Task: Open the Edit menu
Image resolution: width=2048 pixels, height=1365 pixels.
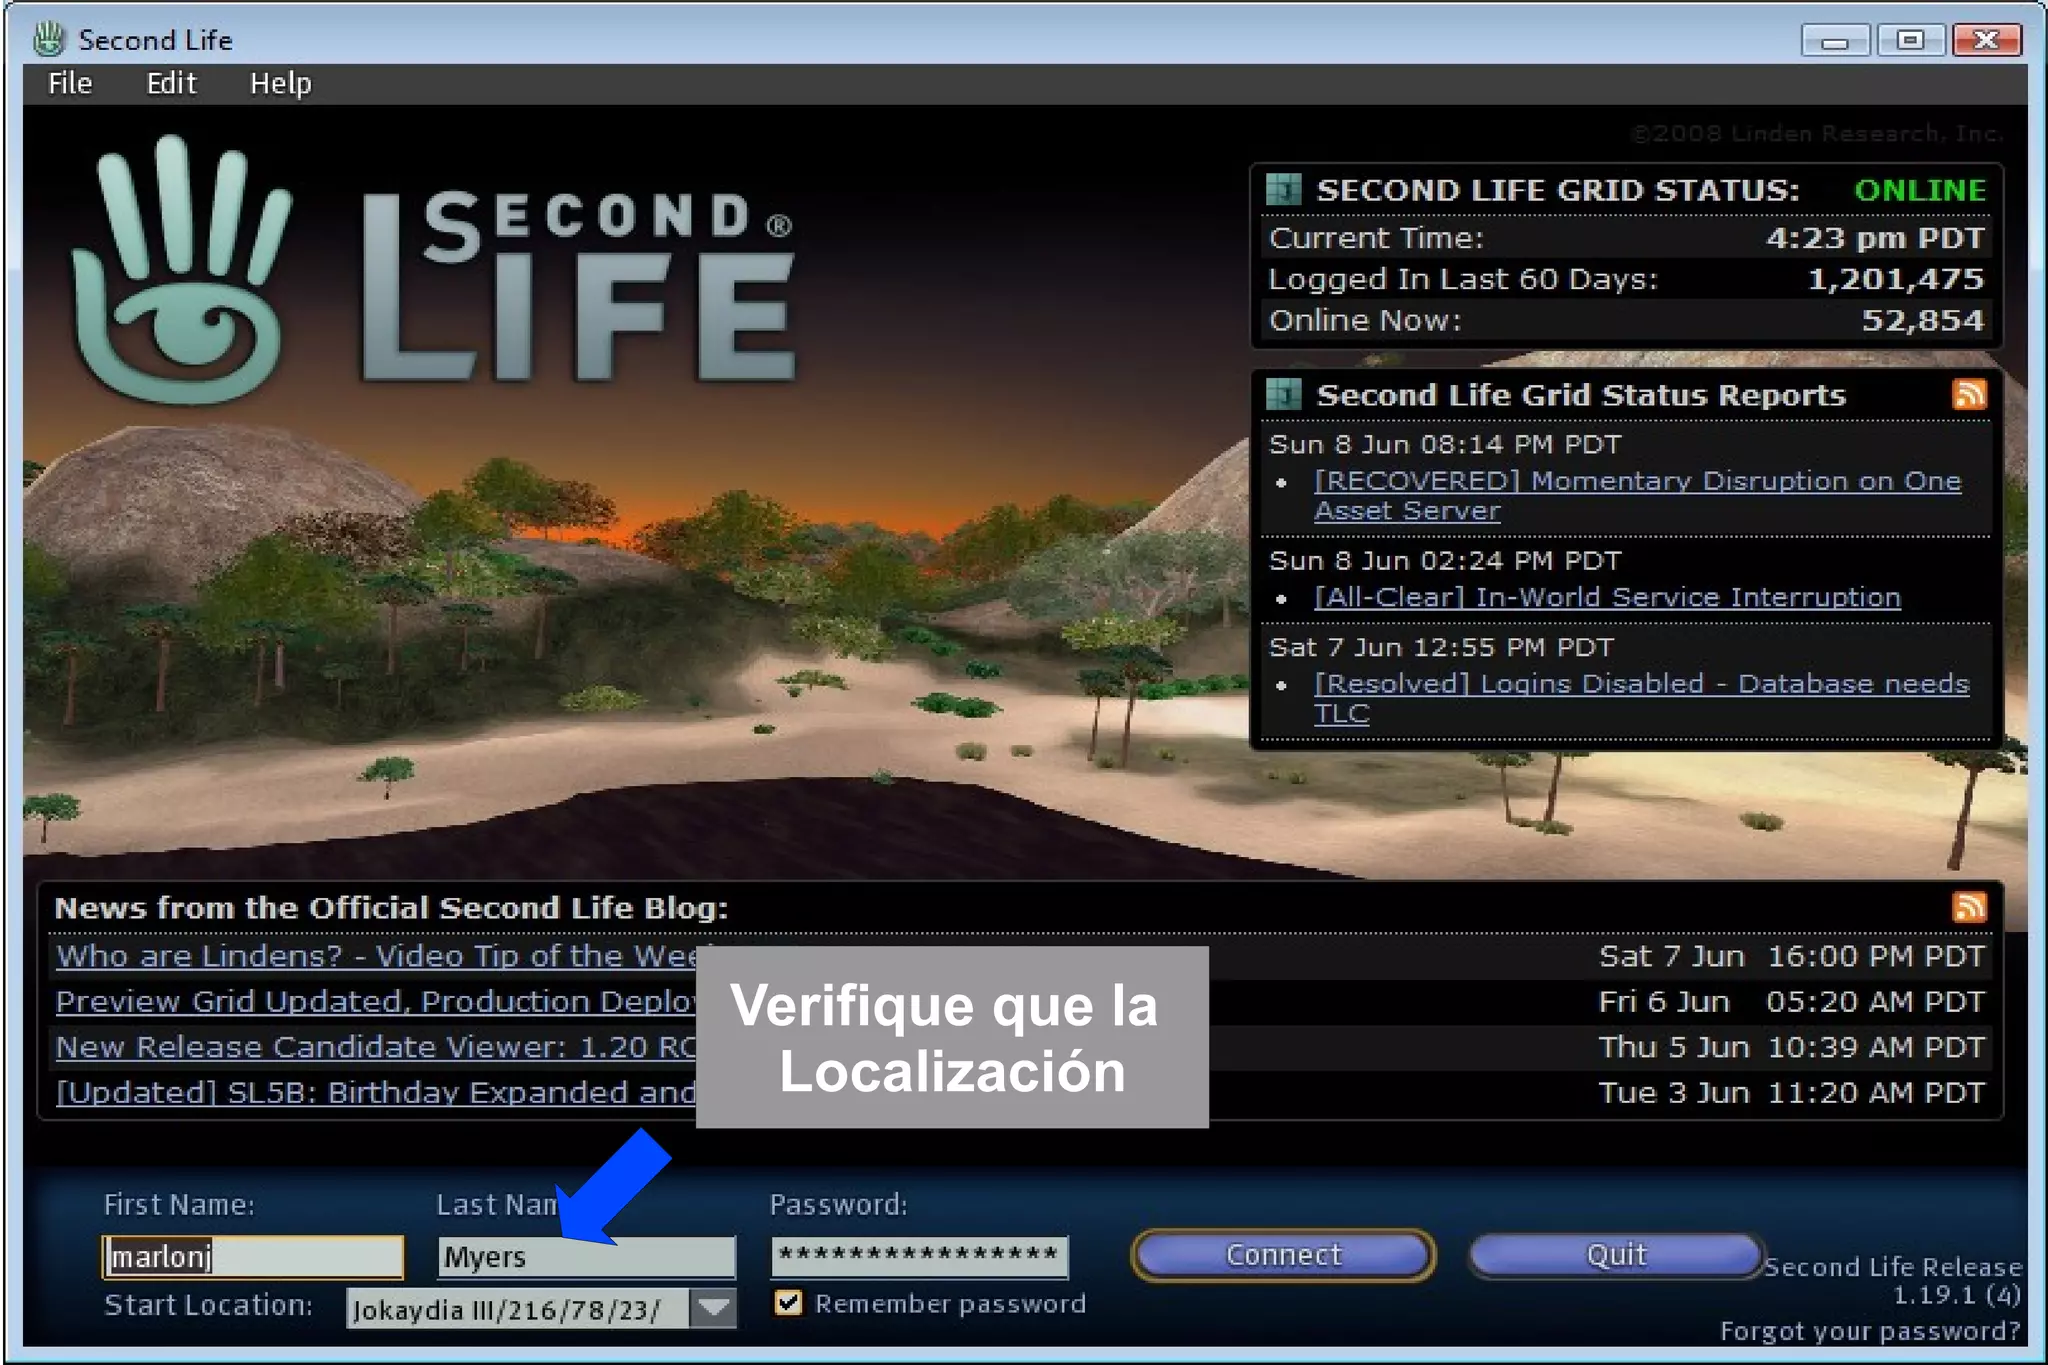Action: (171, 84)
